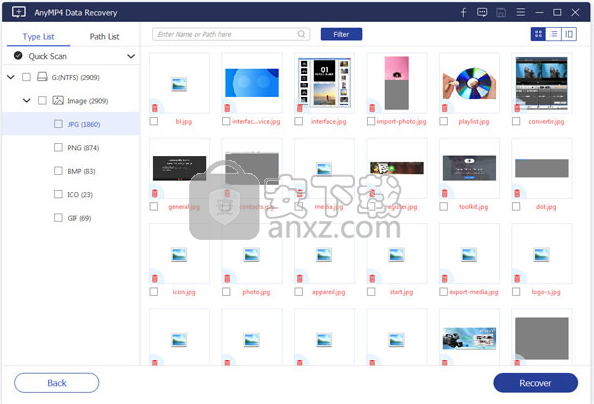The image size is (594, 404).
Task: Select the interface.jpg file checkbox
Action: tap(299, 121)
